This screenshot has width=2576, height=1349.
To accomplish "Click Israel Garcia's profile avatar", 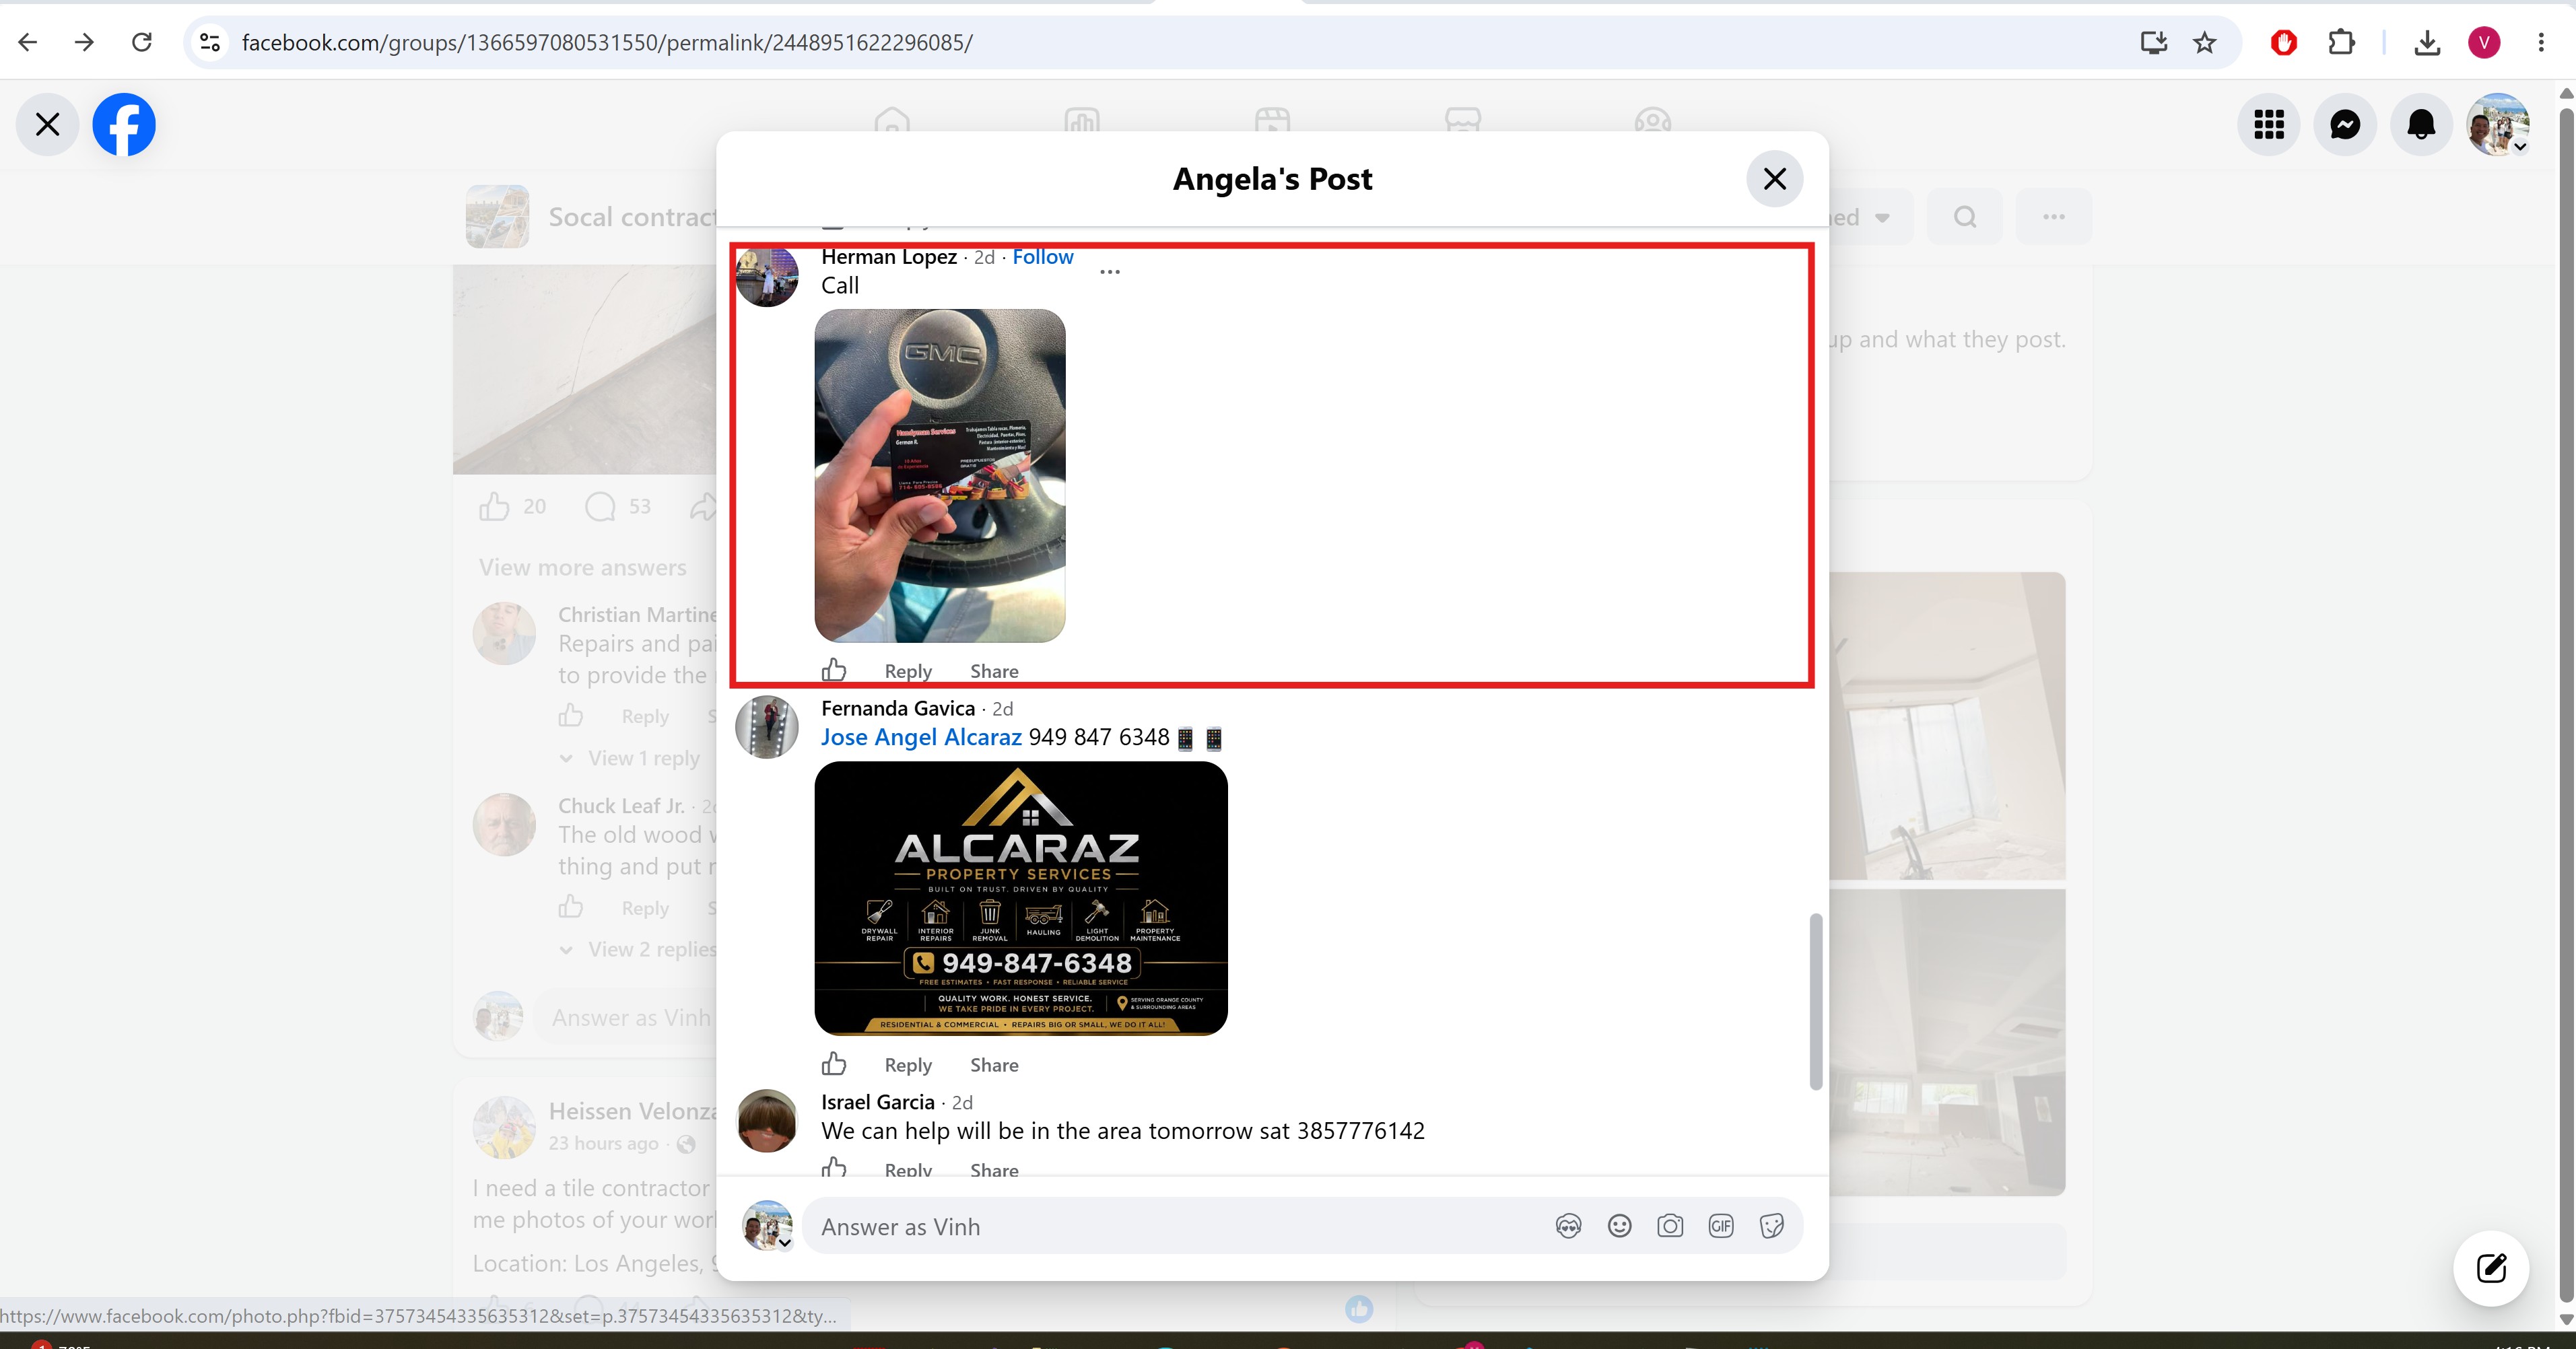I will point(767,1121).
